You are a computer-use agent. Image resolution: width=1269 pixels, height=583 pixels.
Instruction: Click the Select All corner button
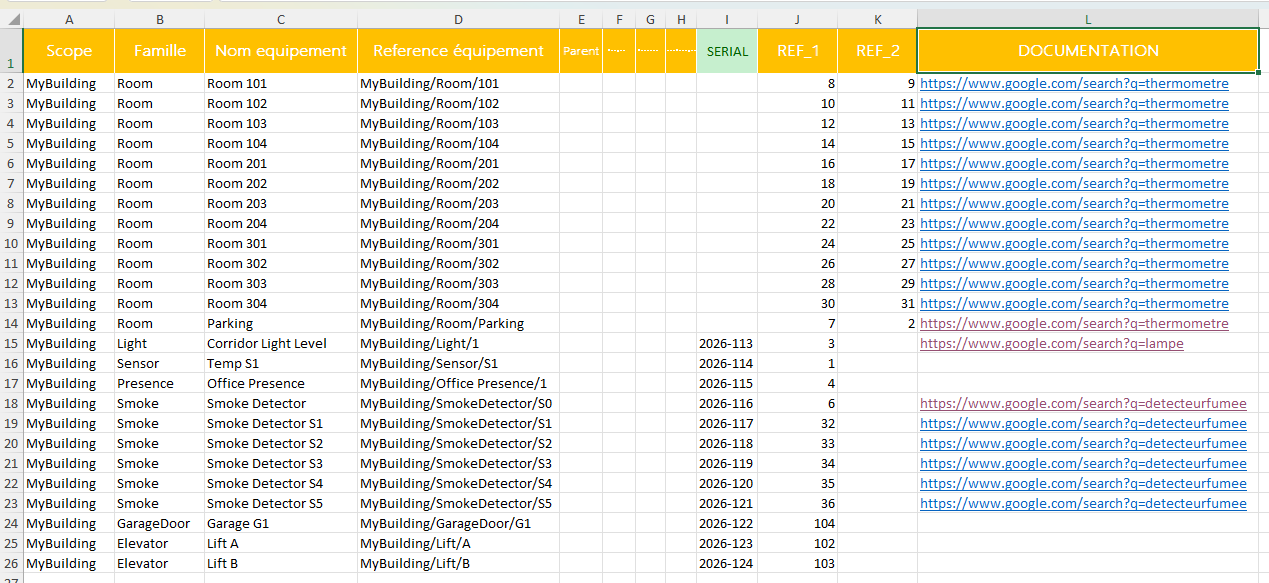[11, 19]
